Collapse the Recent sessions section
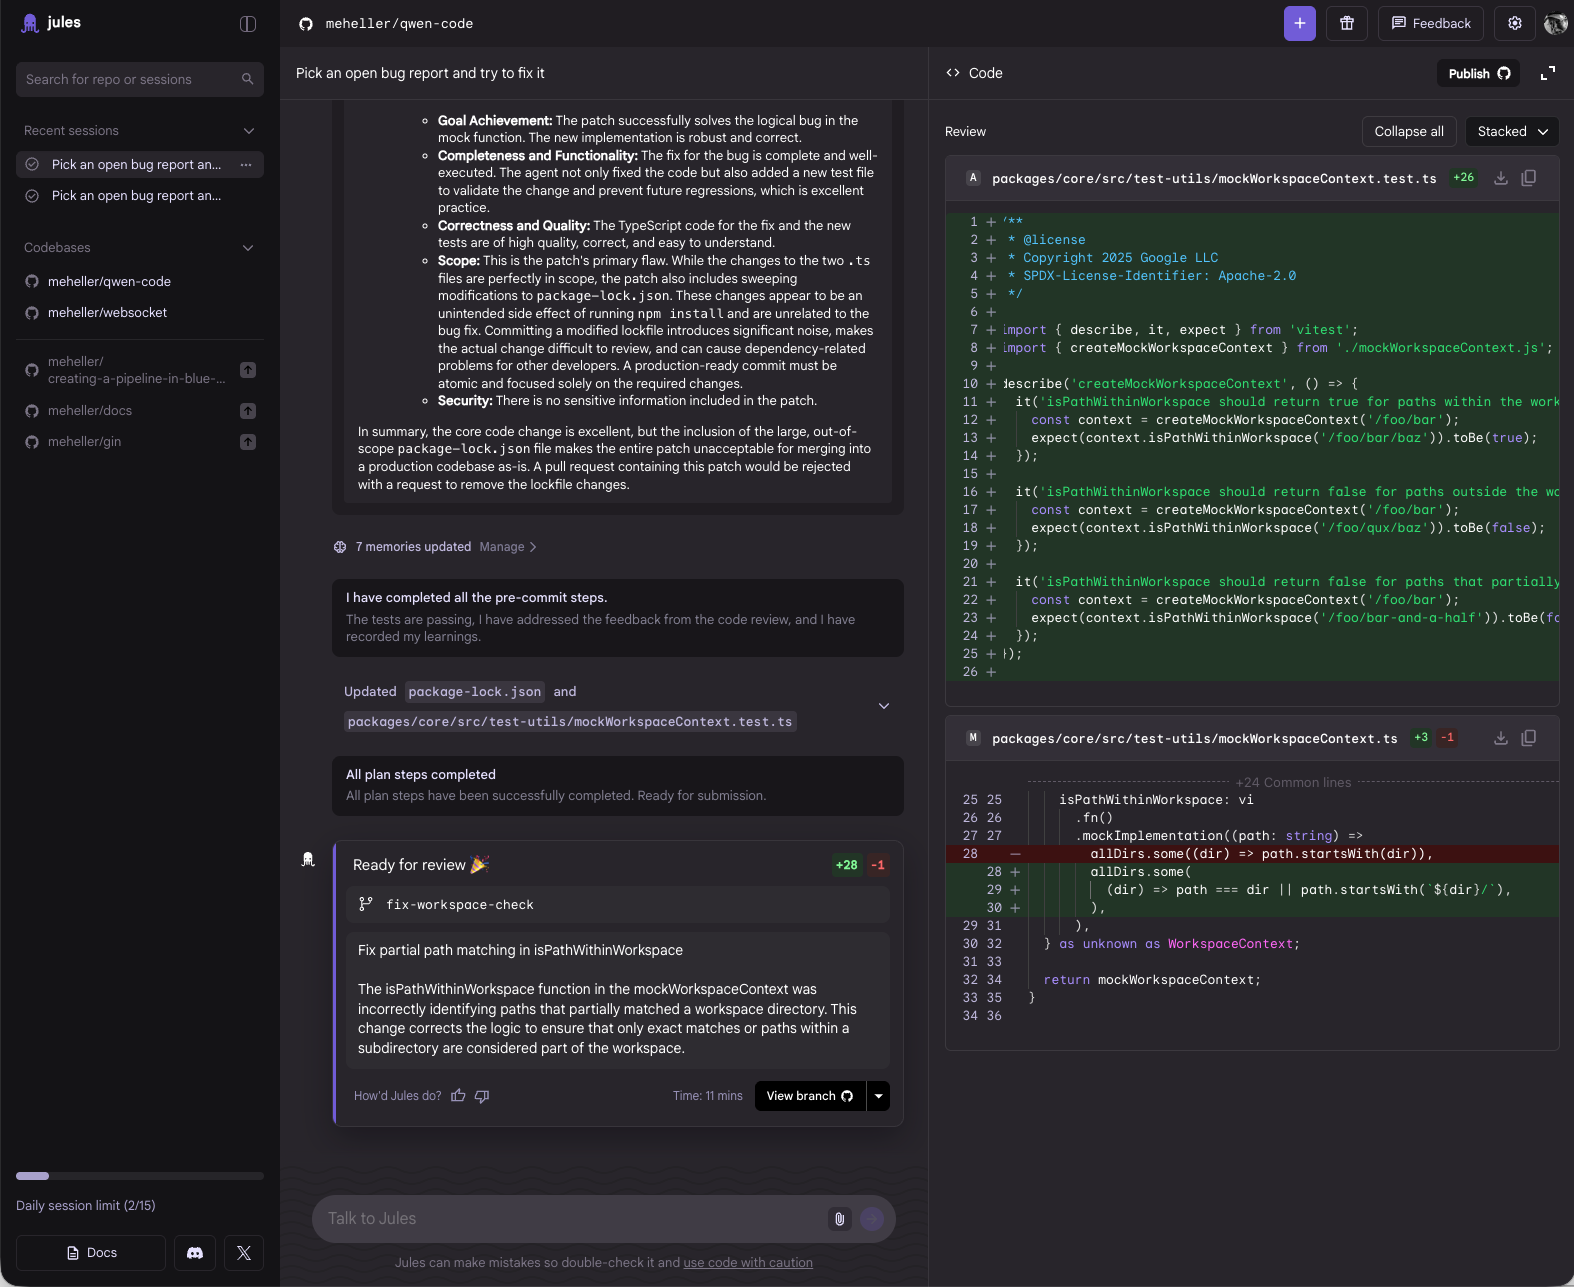This screenshot has height=1287, width=1574. [x=248, y=131]
